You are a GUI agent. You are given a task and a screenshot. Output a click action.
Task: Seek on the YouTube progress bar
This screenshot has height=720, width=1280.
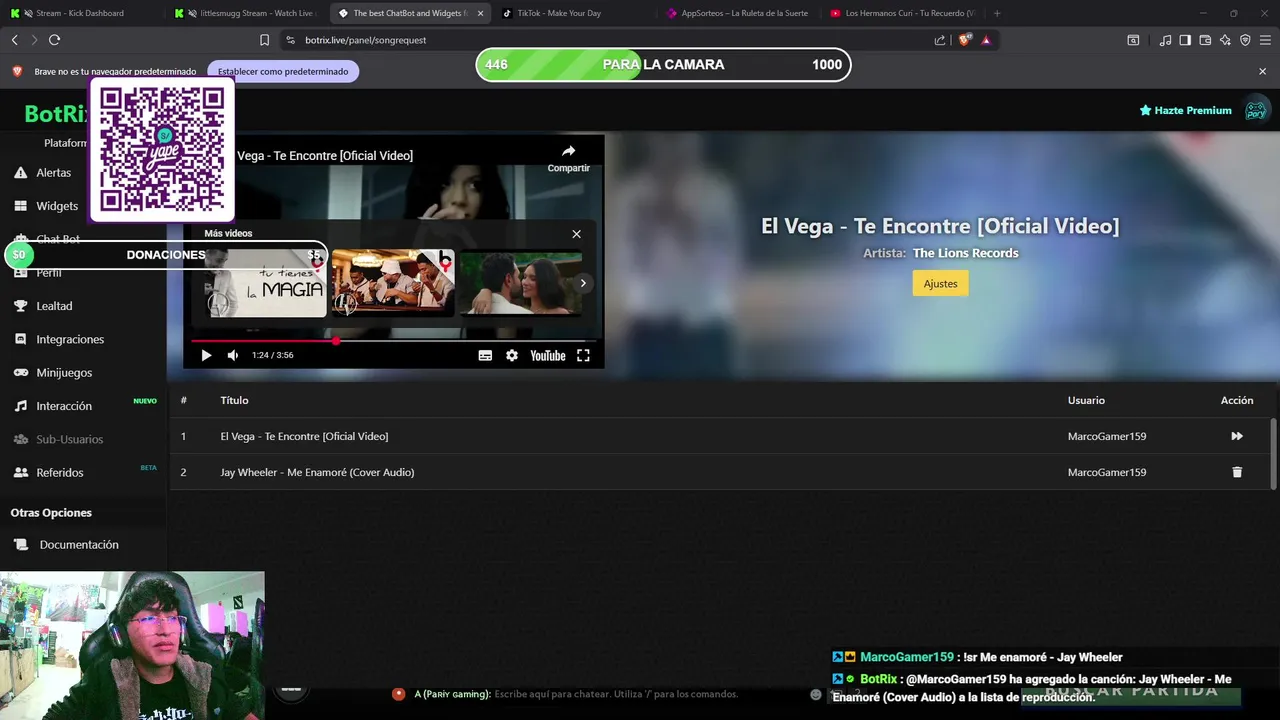click(x=394, y=341)
